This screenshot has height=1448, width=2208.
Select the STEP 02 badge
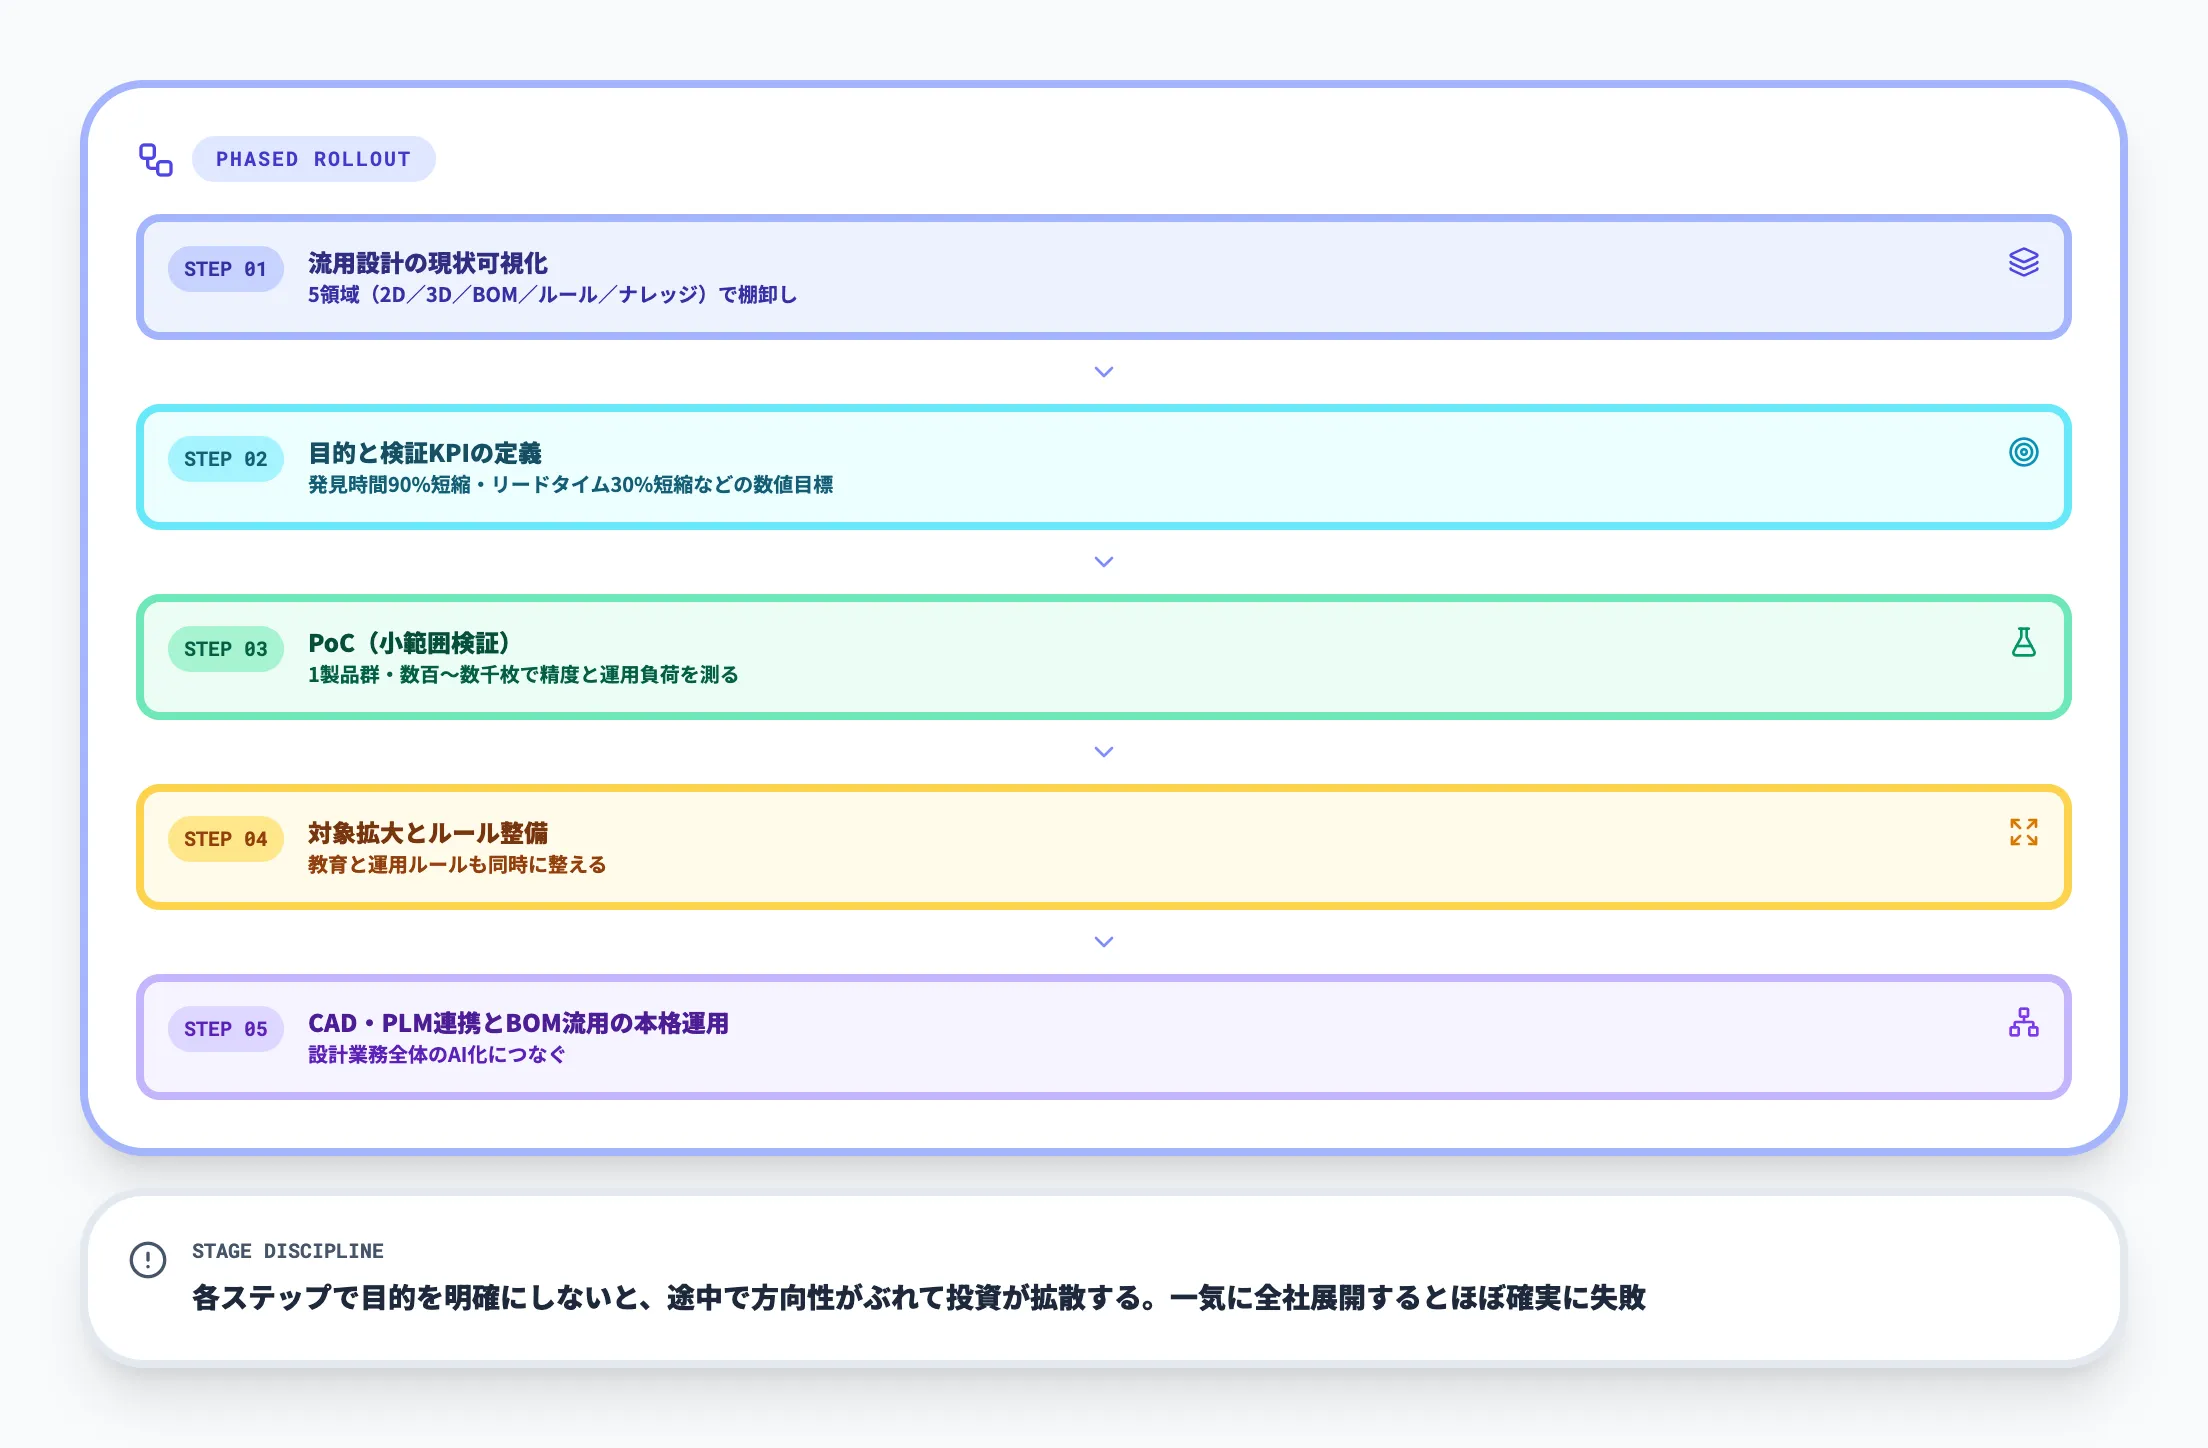[225, 459]
